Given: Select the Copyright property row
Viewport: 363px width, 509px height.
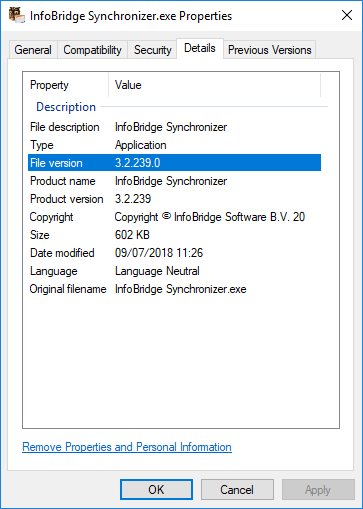Looking at the screenshot, I should pos(174,217).
